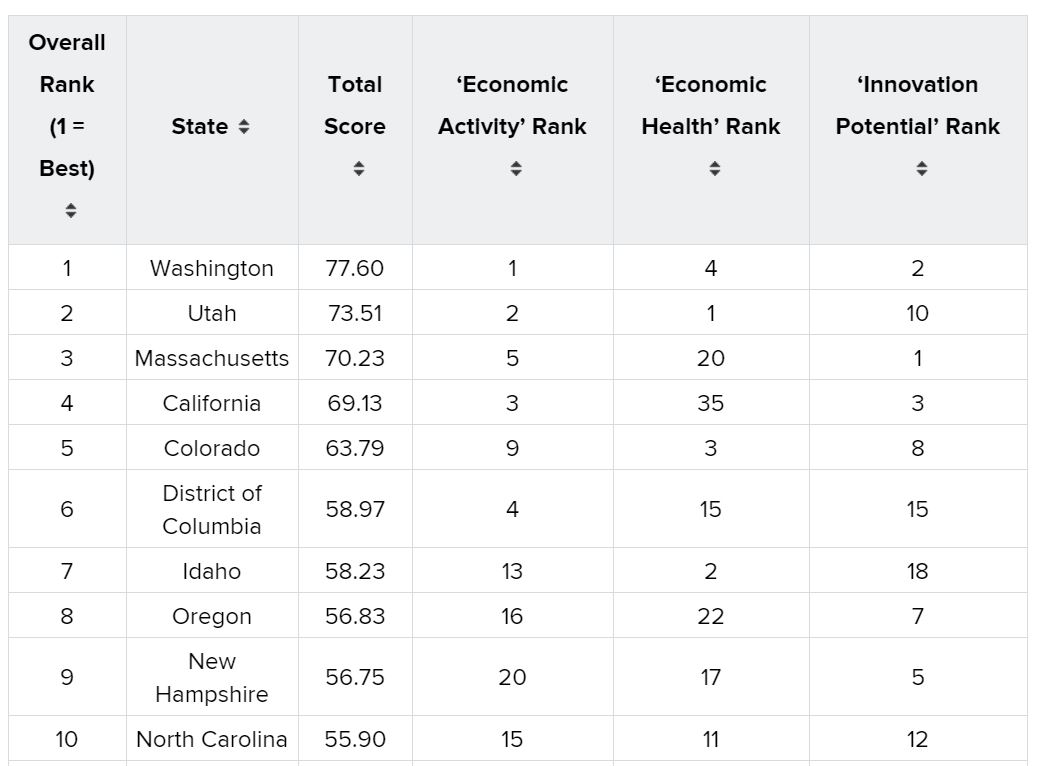This screenshot has height=766, width=1038.
Task: Click the Total Score header label
Action: pos(355,105)
